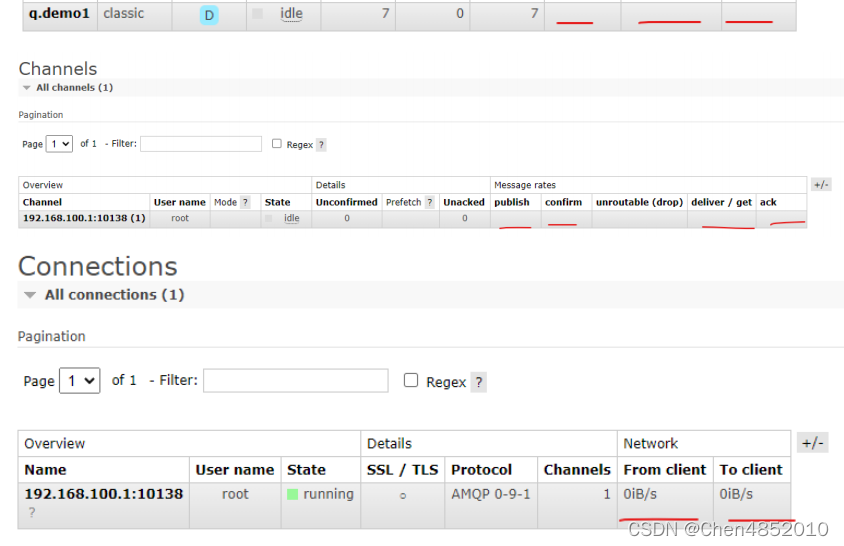The image size is (844, 546).
Task: Open the Regex help icon in connections
Action: click(479, 382)
